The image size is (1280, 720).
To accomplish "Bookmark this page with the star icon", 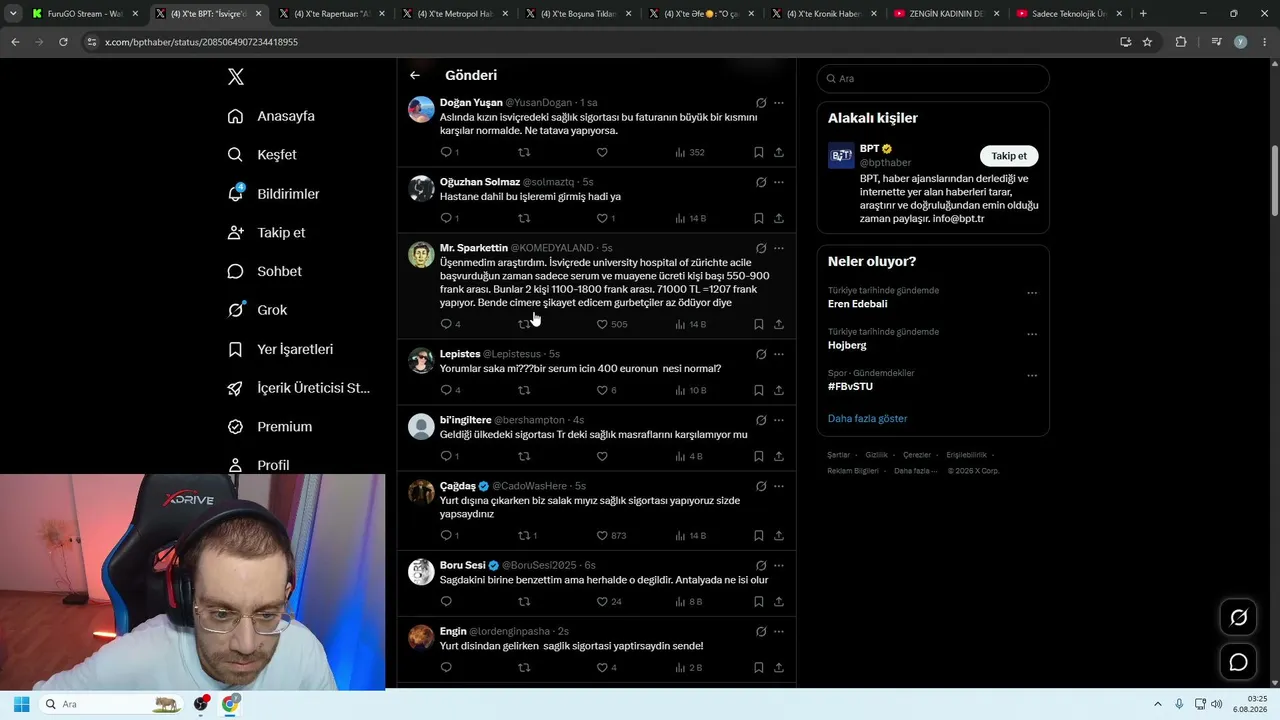I will pos(1147,42).
